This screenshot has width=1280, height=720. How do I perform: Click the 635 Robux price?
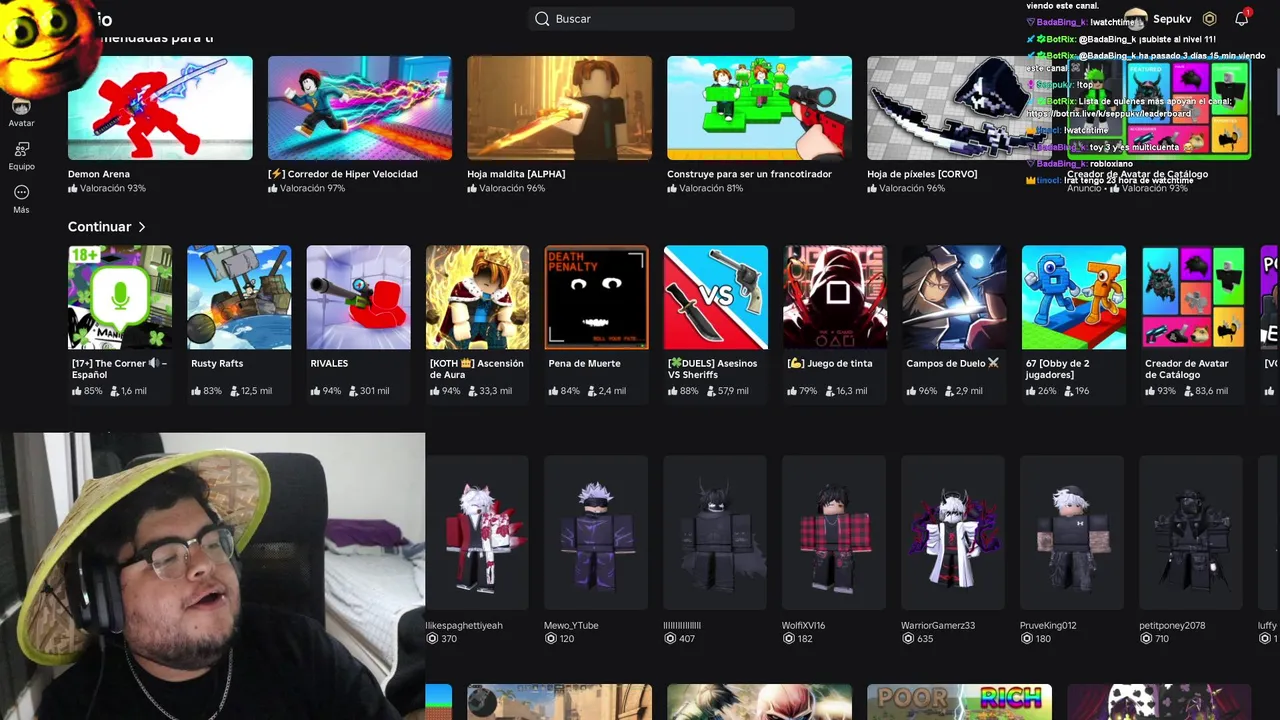[924, 639]
